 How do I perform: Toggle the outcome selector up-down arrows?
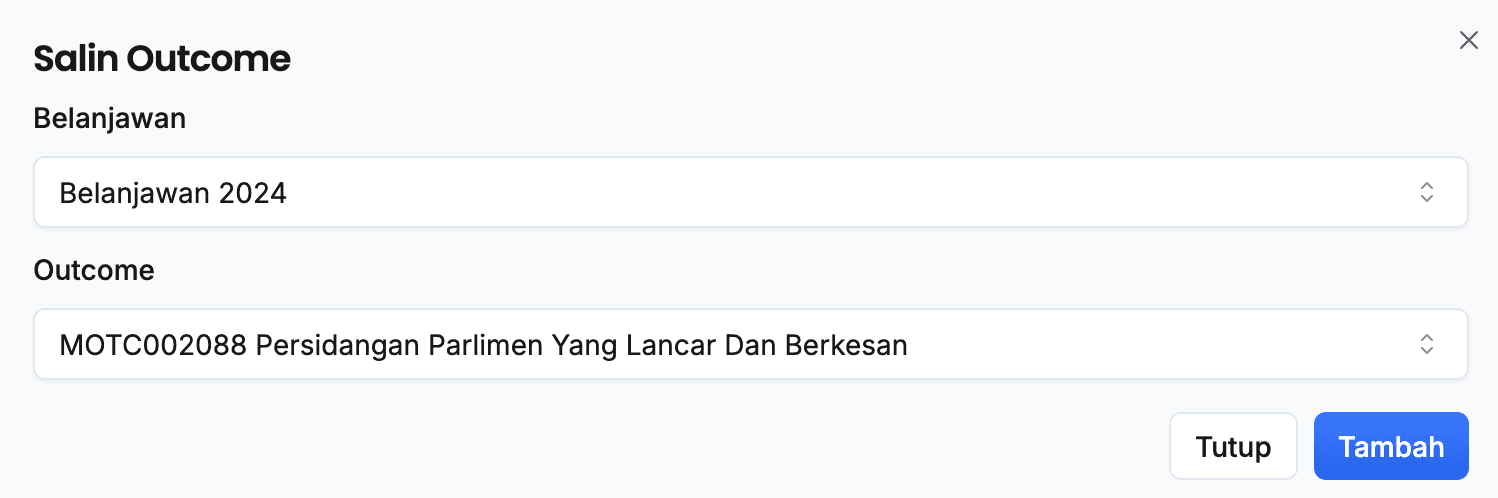1427,344
